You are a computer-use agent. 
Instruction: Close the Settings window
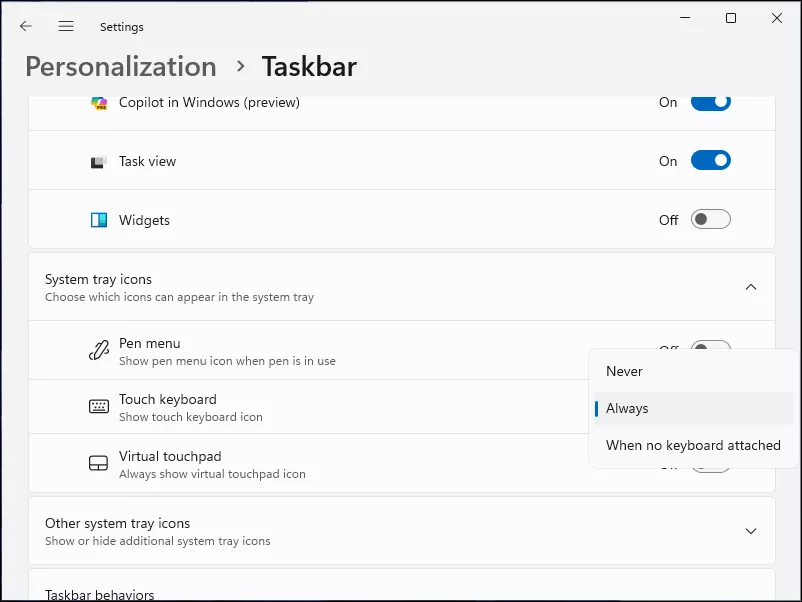pos(776,18)
